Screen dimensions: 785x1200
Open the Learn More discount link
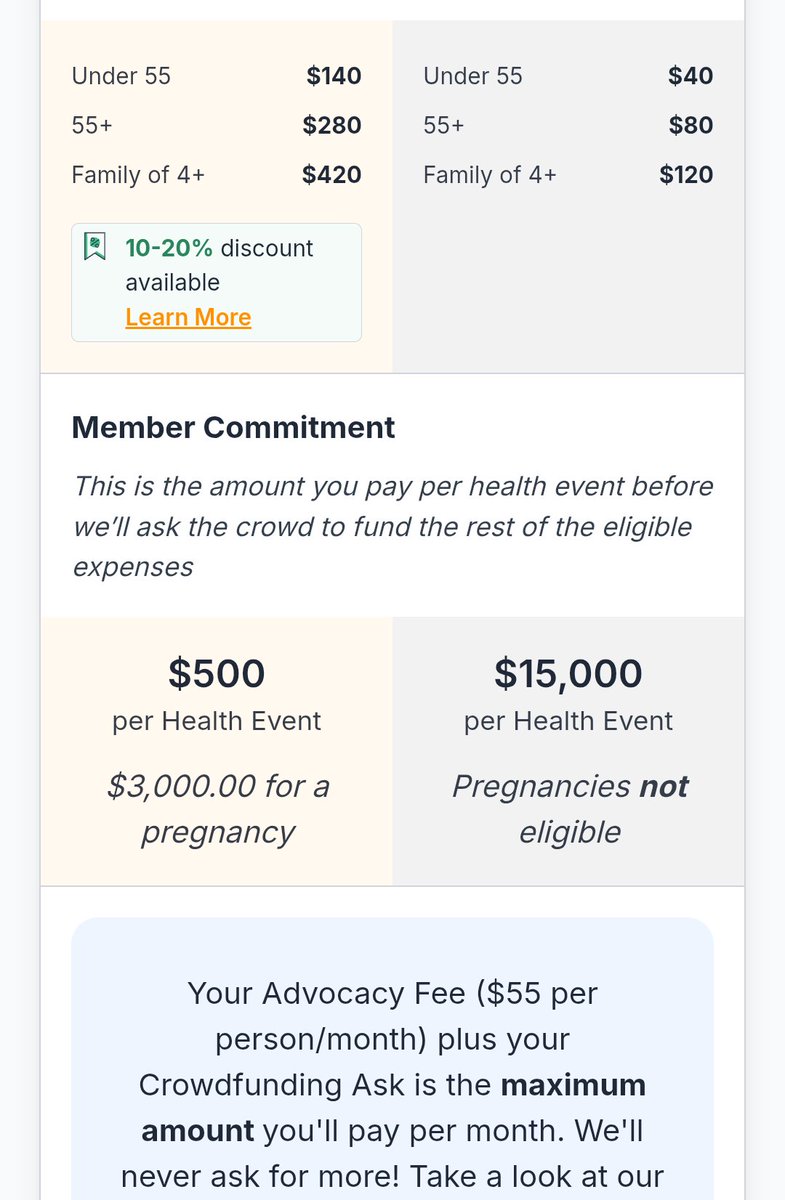pyautogui.click(x=188, y=317)
